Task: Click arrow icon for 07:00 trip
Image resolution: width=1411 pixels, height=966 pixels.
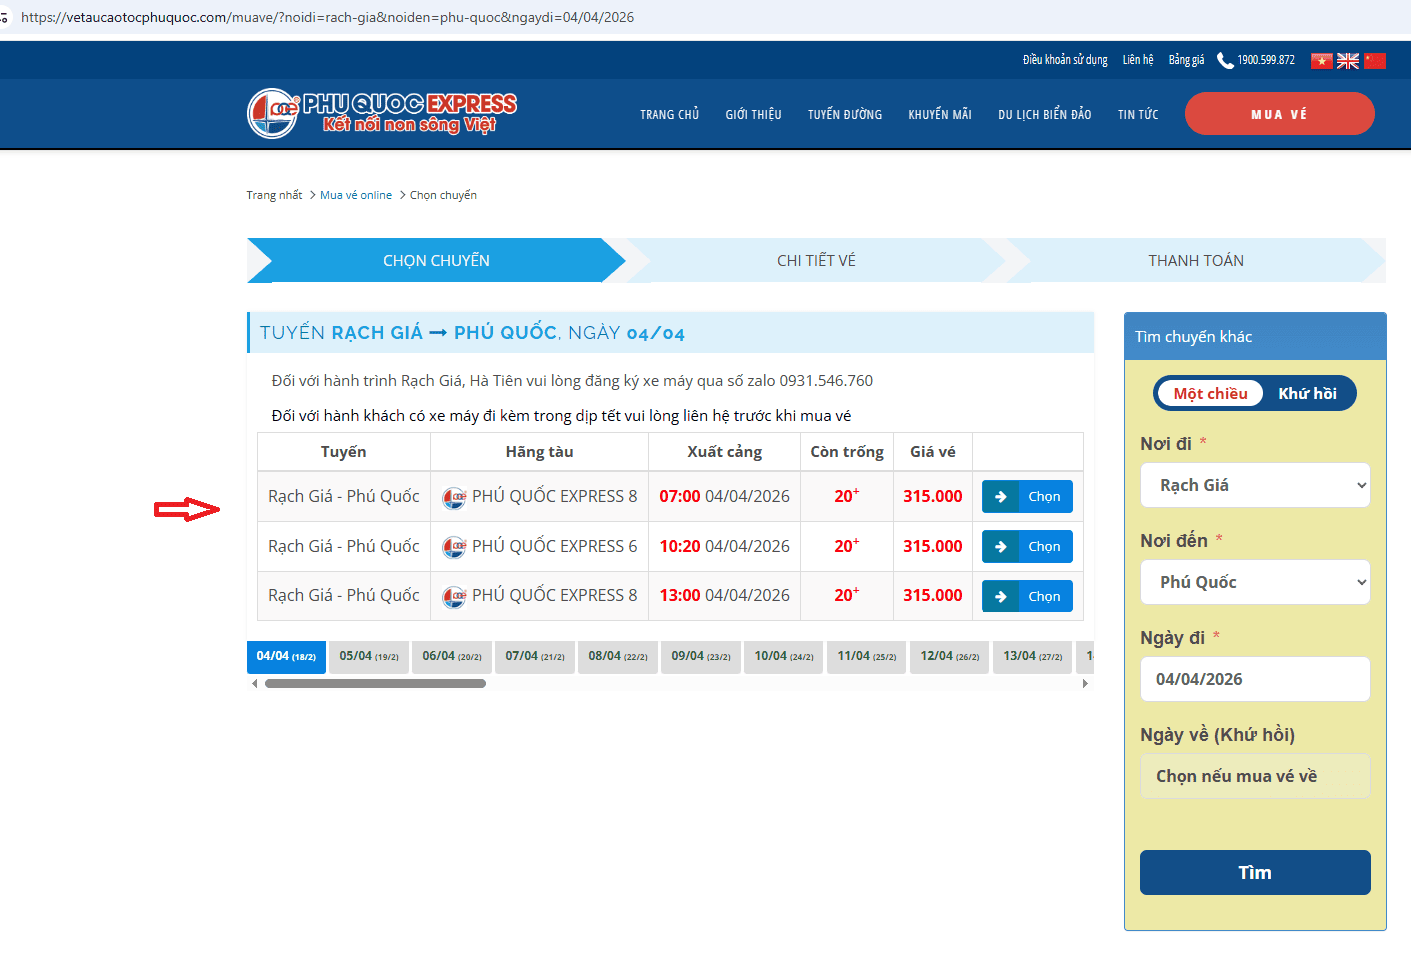Action: click(1000, 497)
